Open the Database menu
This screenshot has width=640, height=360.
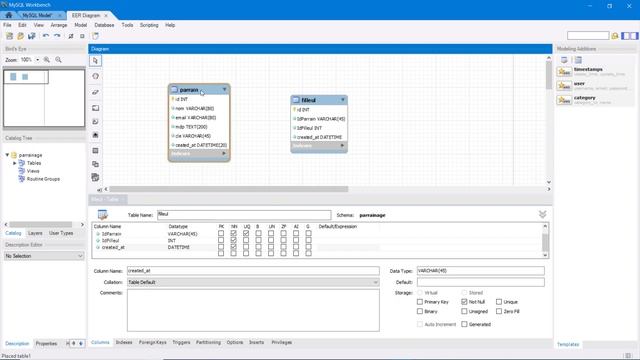point(104,25)
